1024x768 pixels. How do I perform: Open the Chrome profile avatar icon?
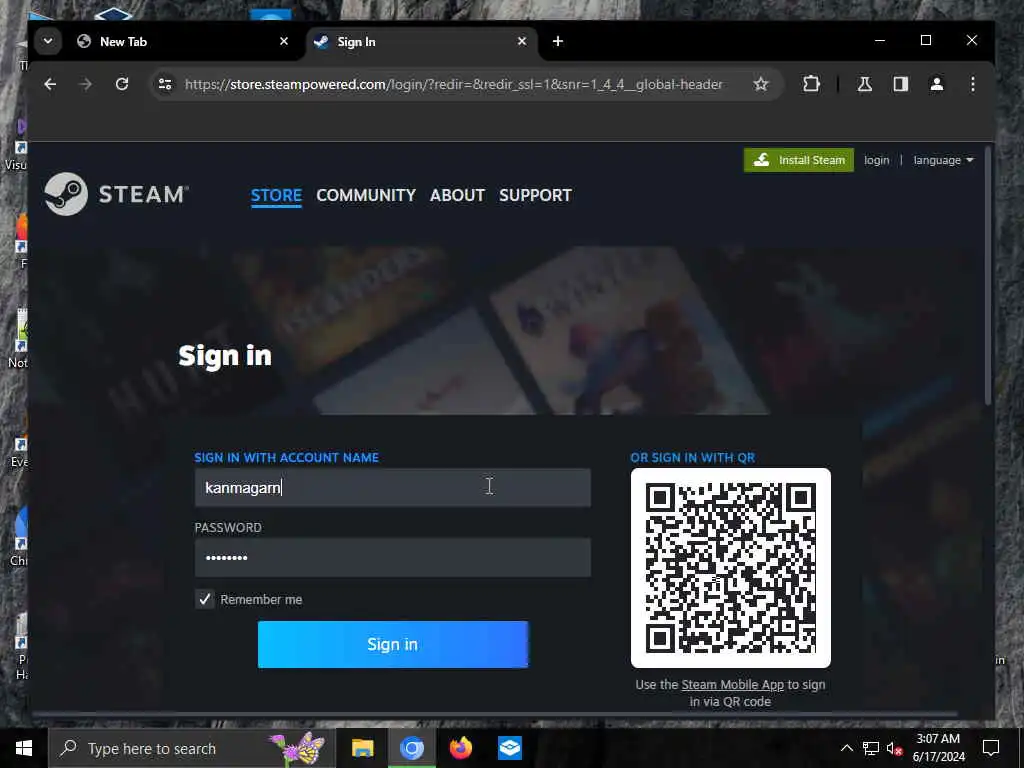pyautogui.click(x=936, y=84)
